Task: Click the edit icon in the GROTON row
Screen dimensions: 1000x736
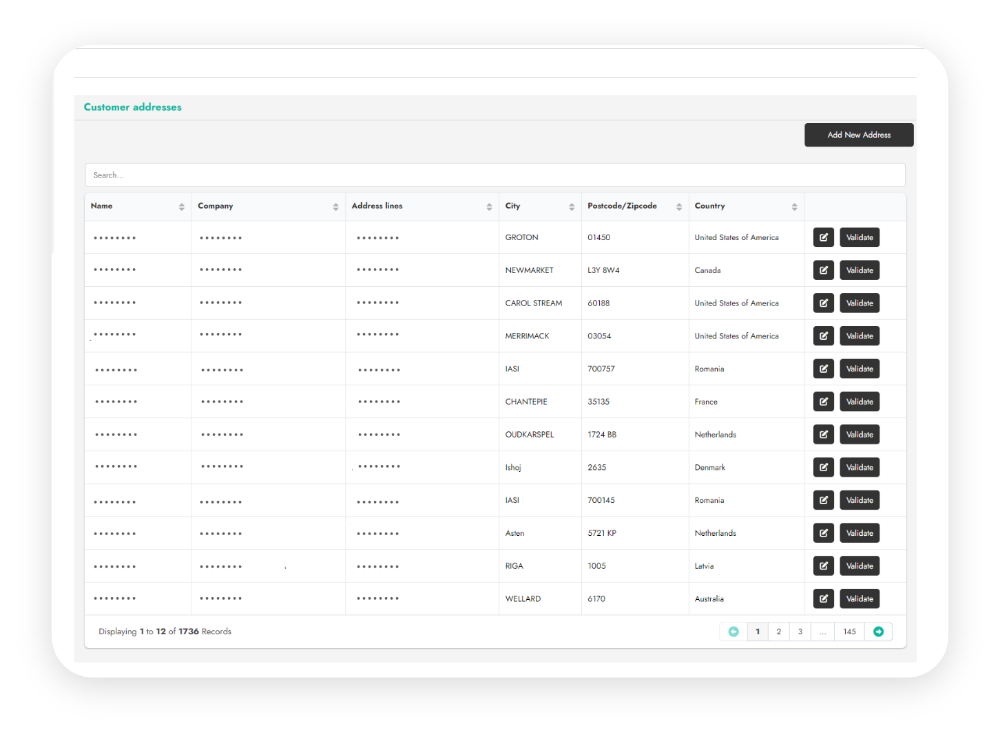Action: (x=823, y=237)
